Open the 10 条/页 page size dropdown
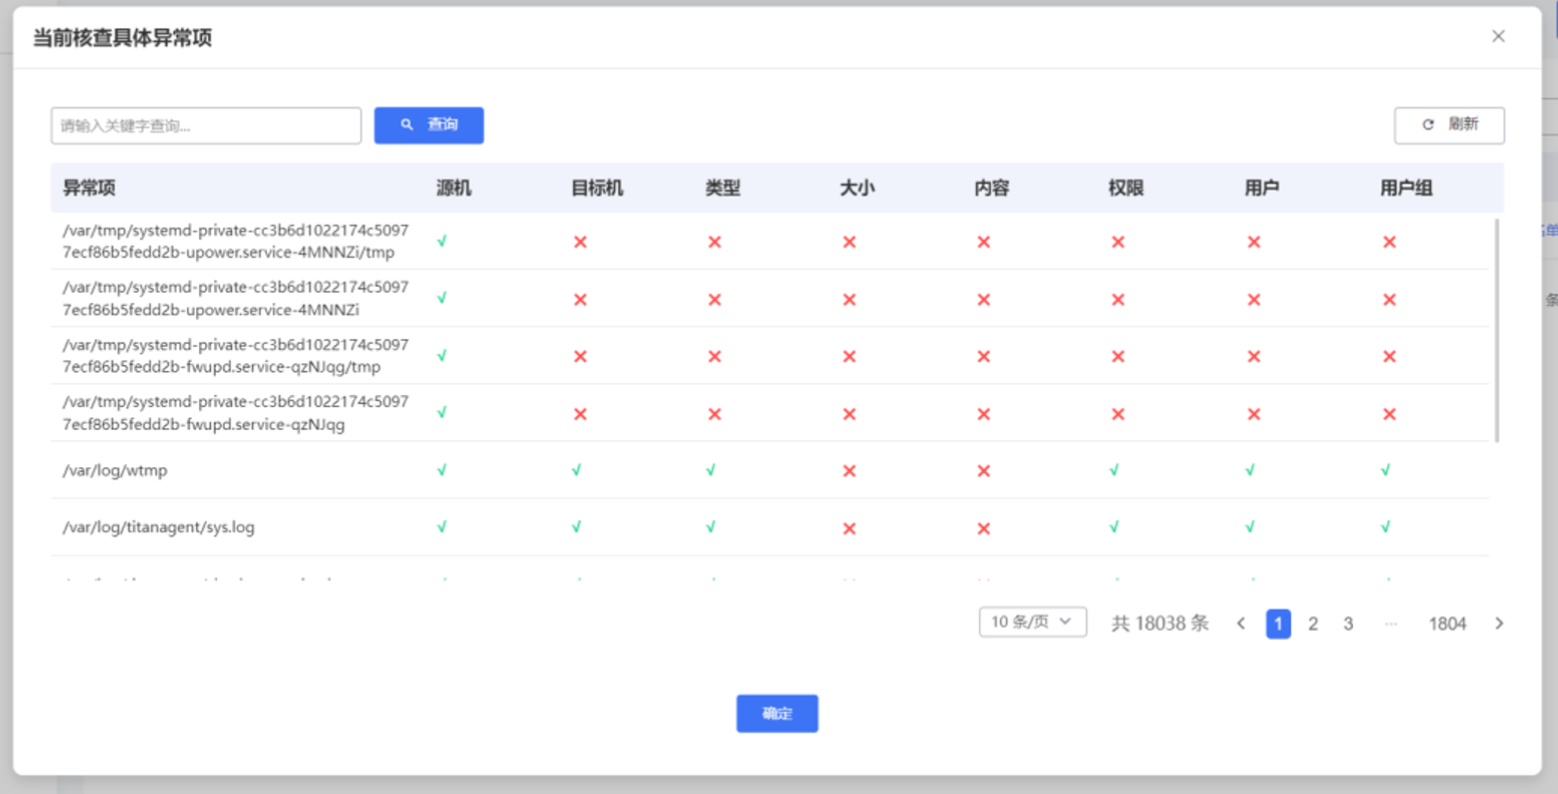 1033,622
